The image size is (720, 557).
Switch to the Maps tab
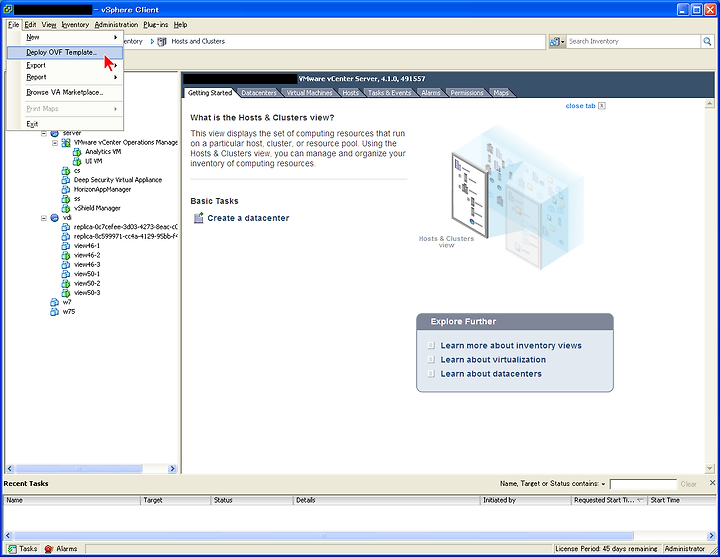point(501,93)
